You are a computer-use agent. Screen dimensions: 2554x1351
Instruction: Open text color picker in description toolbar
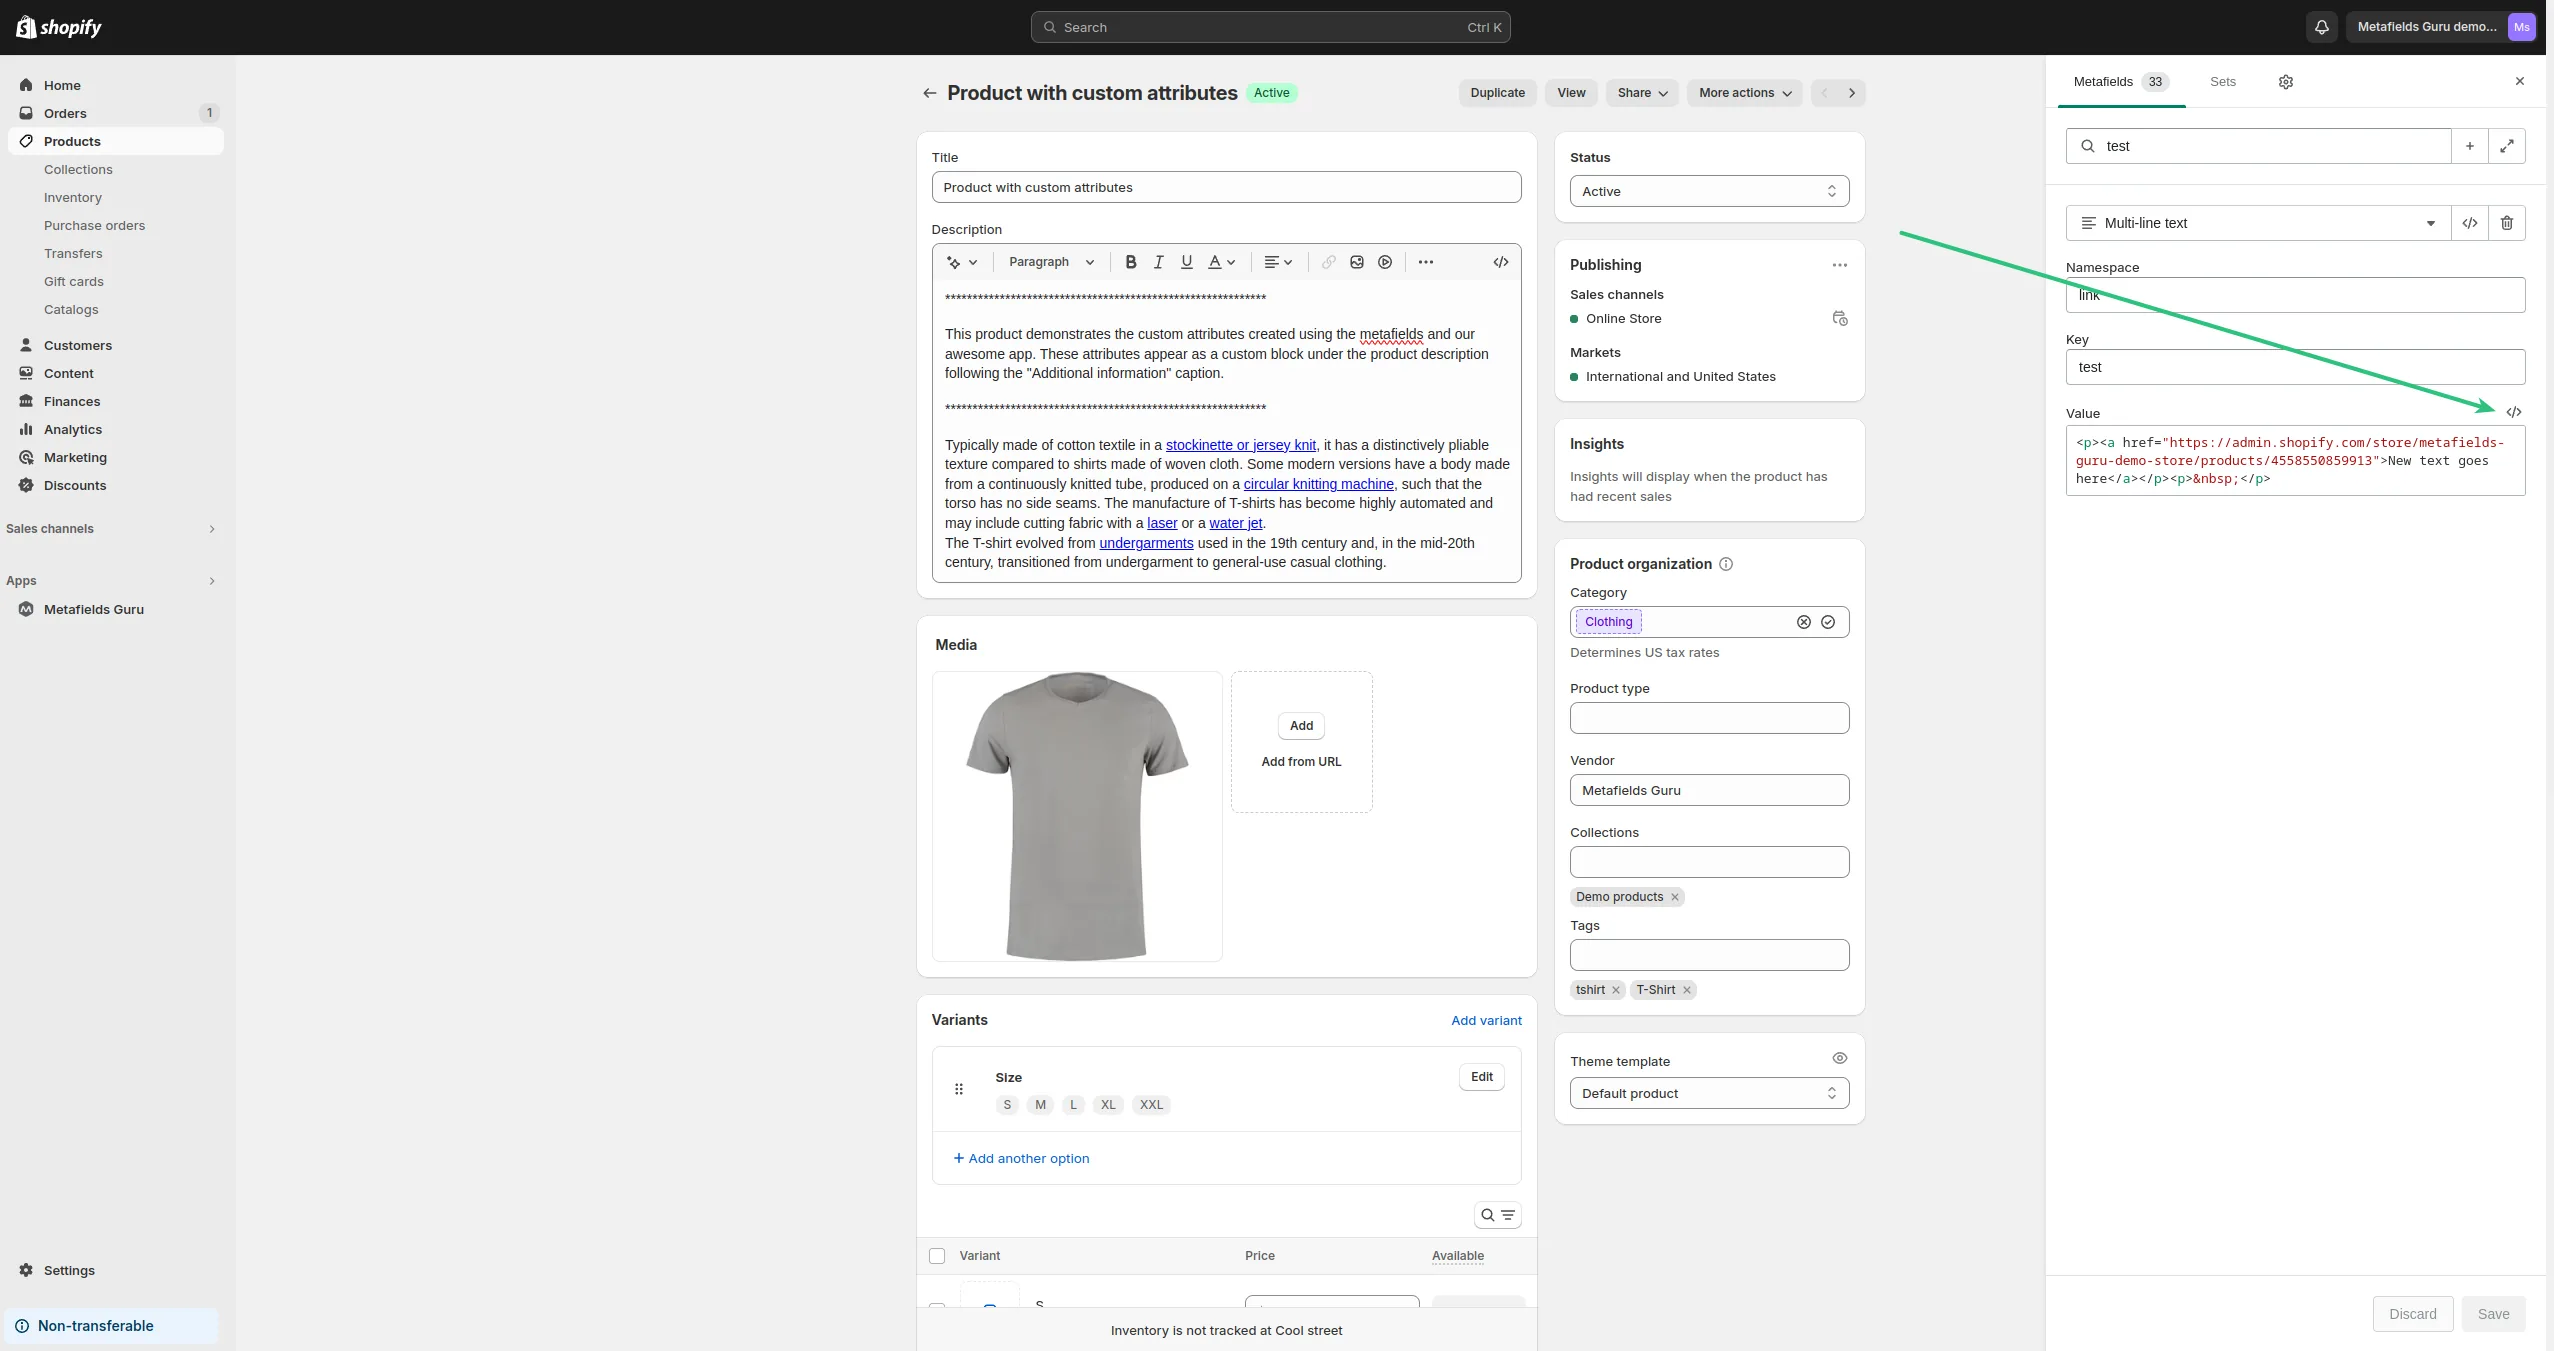click(1222, 262)
